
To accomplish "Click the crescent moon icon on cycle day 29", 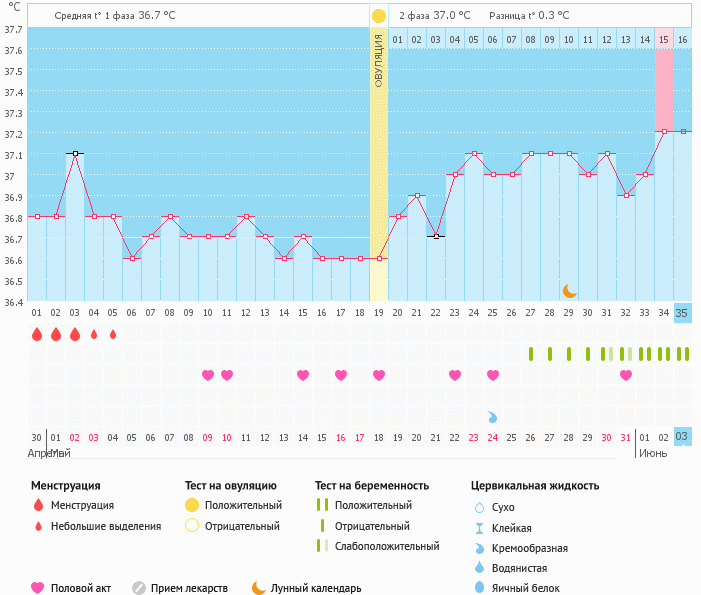I will click(x=569, y=291).
